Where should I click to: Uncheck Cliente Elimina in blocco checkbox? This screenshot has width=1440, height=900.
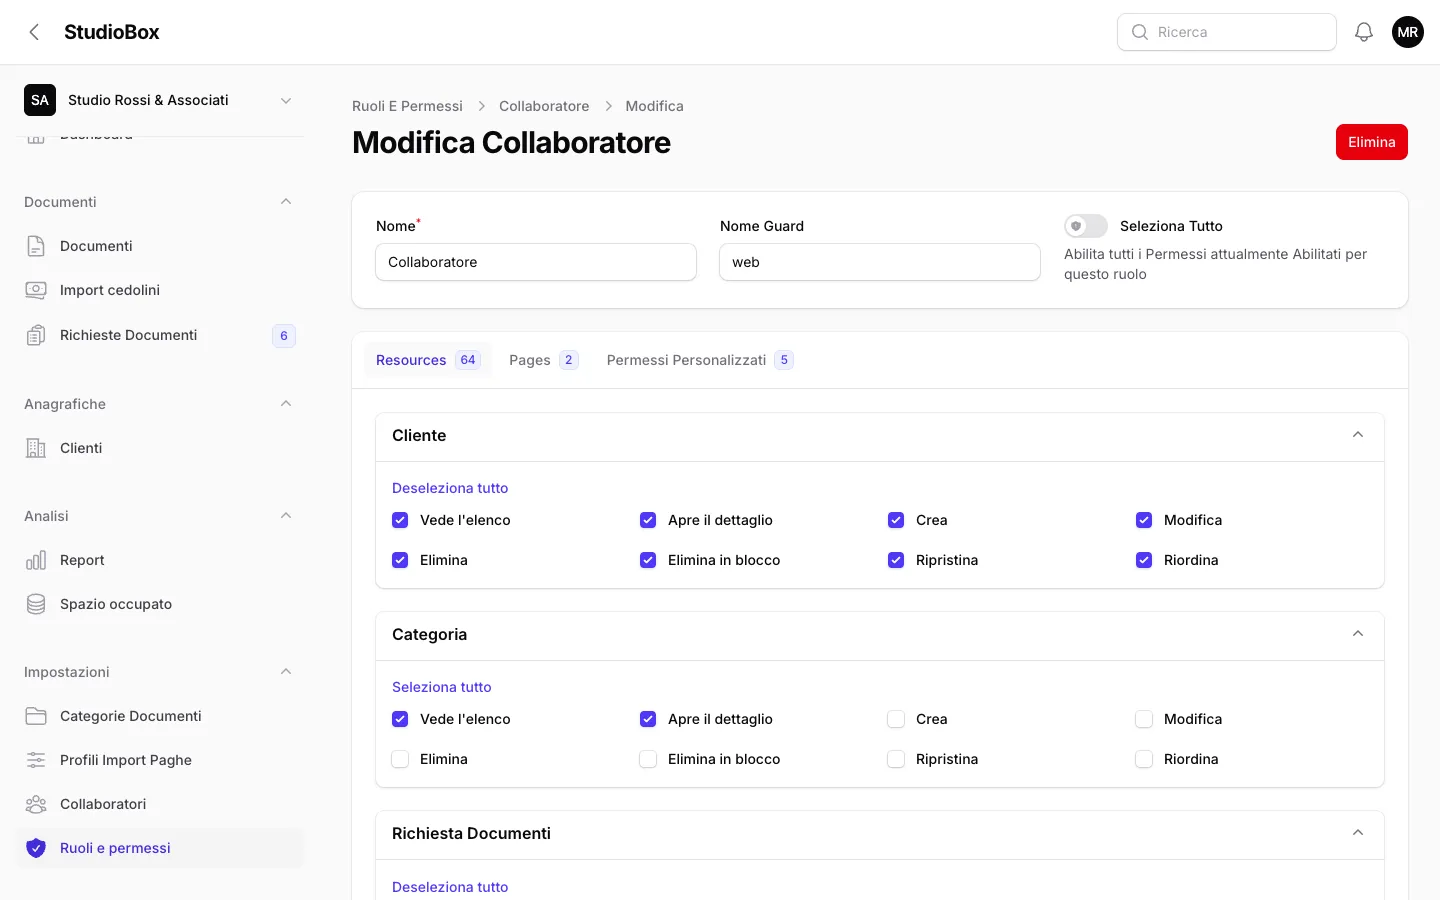(648, 560)
